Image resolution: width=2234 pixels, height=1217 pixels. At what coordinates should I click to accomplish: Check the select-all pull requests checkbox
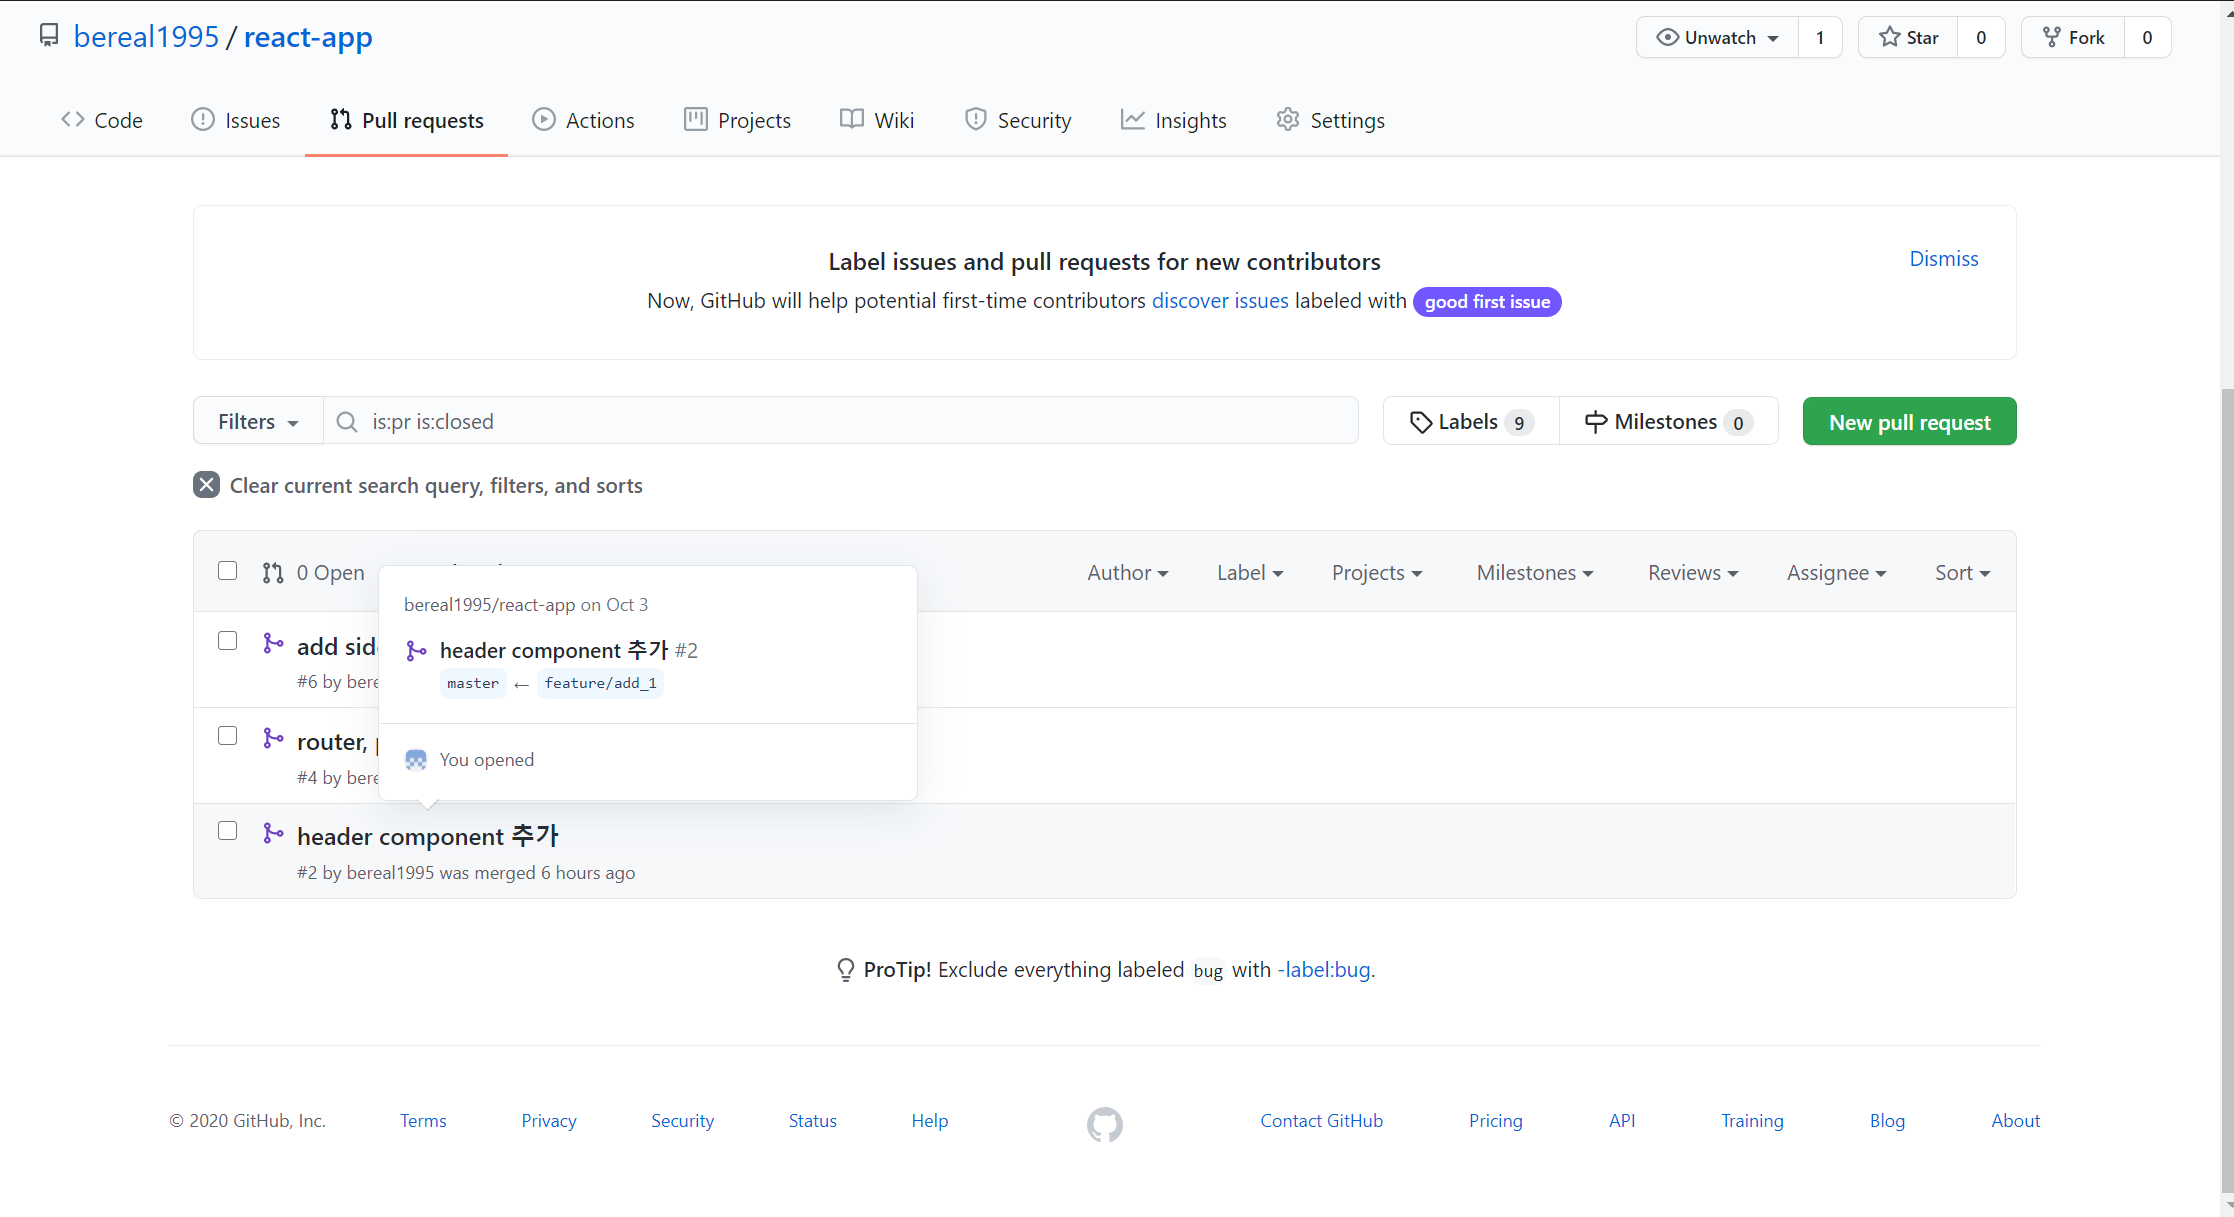click(x=228, y=571)
